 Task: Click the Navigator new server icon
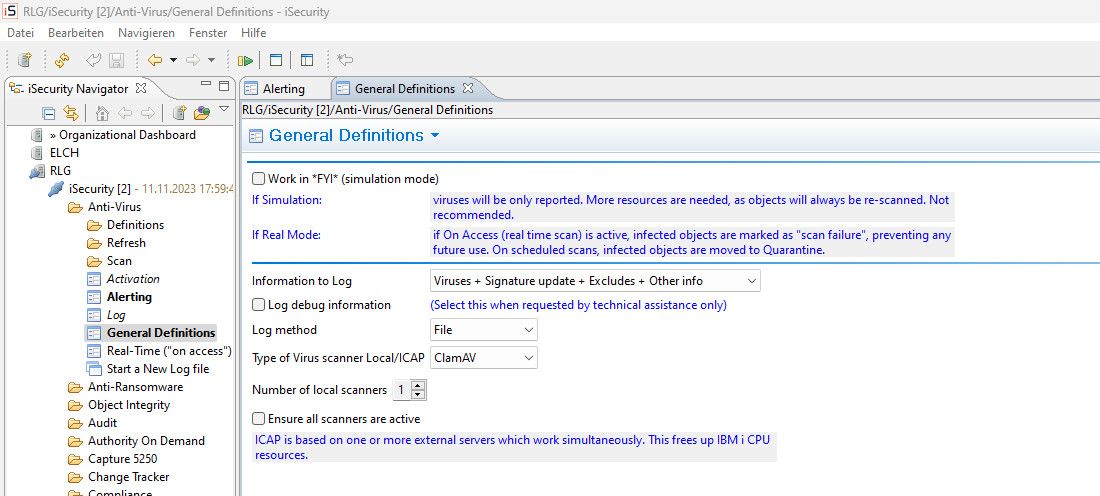(180, 113)
